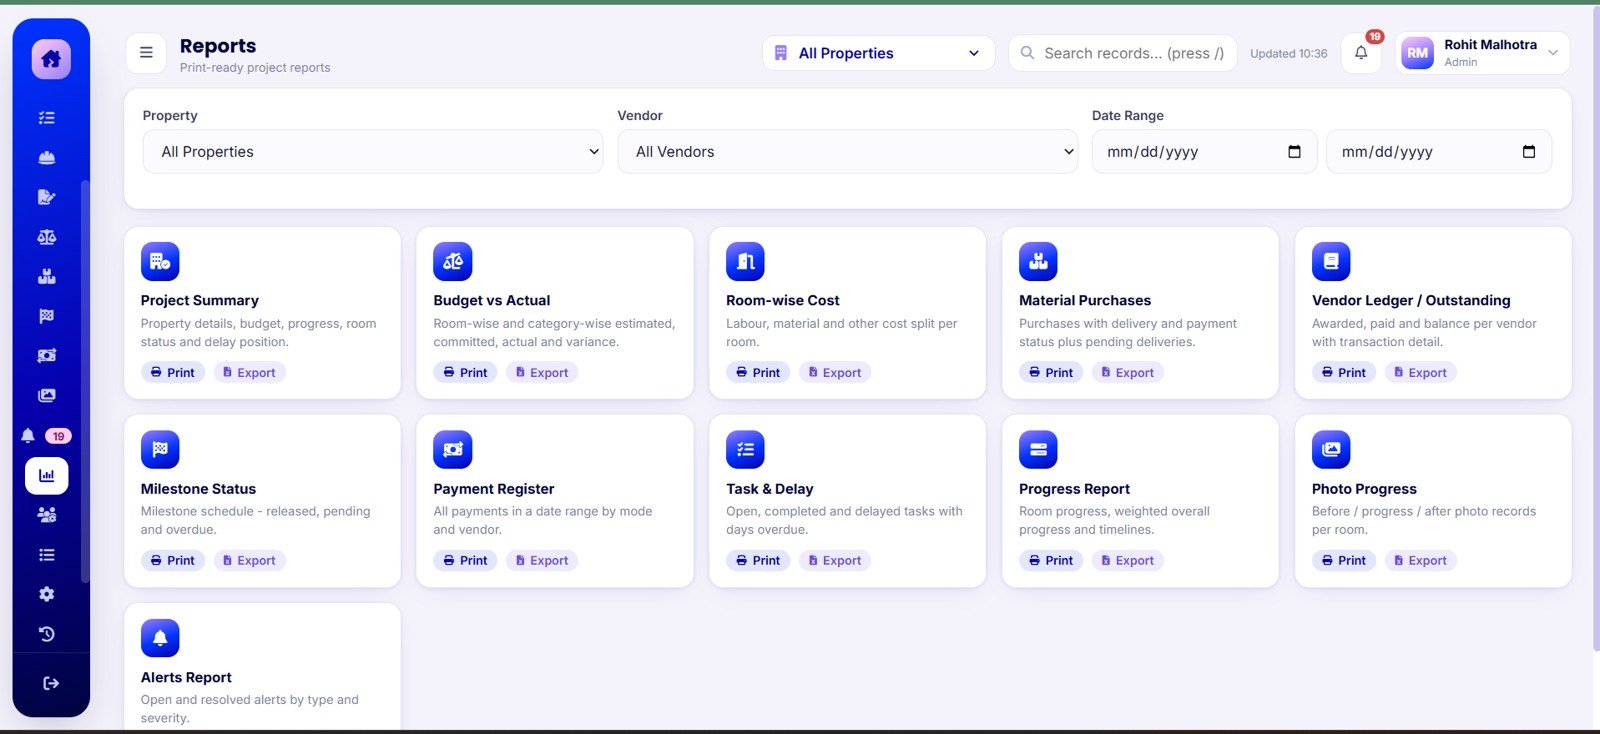The image size is (1600, 734).
Task: Open alerts bell in the sidebar
Action: pos(28,436)
